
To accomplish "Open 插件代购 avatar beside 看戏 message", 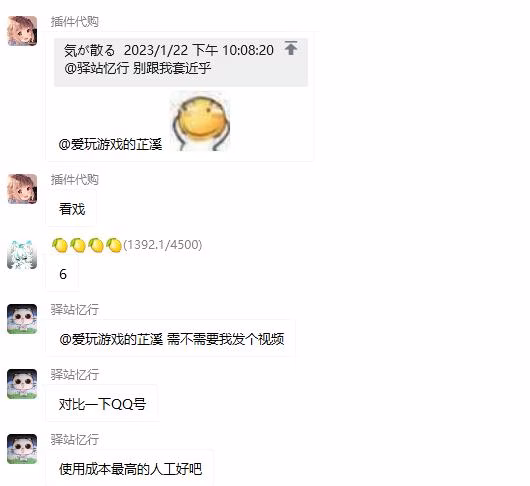I will click(x=22, y=189).
